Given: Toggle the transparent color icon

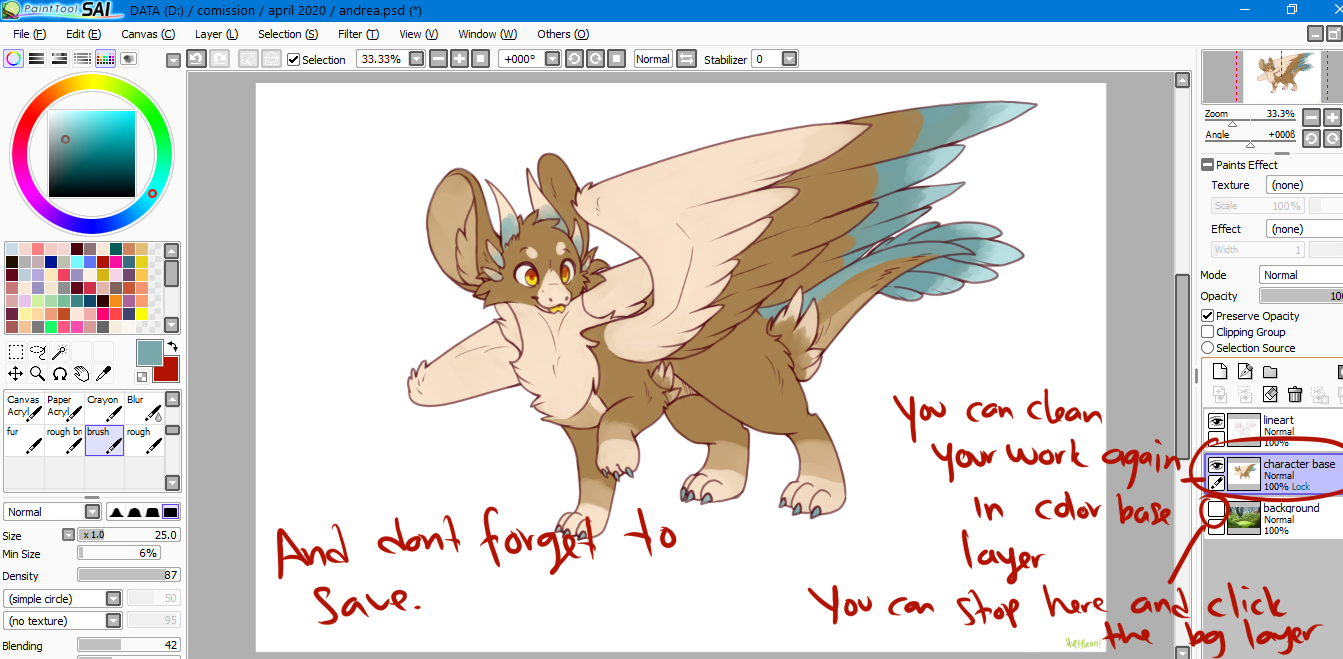Looking at the screenshot, I should point(142,377).
